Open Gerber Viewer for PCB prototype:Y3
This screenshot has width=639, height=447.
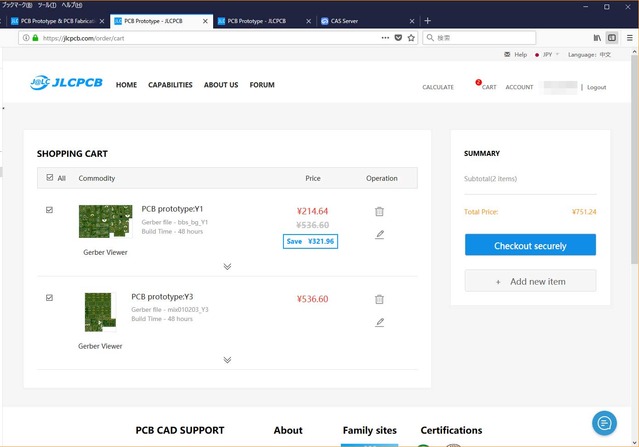100,346
